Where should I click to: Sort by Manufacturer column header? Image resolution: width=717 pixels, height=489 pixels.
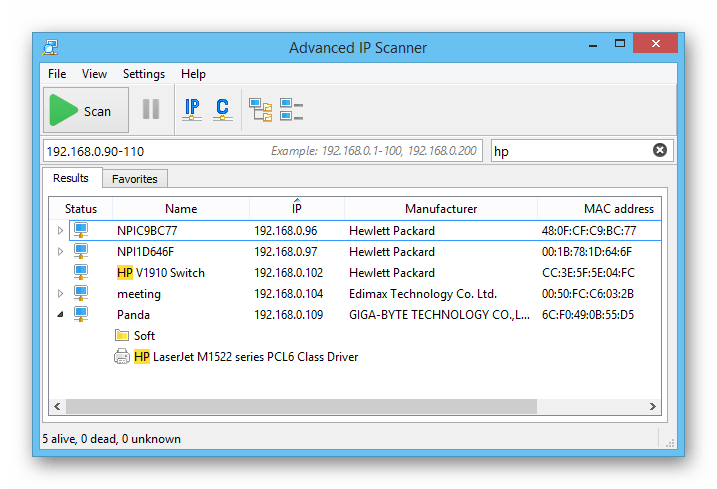[441, 209]
